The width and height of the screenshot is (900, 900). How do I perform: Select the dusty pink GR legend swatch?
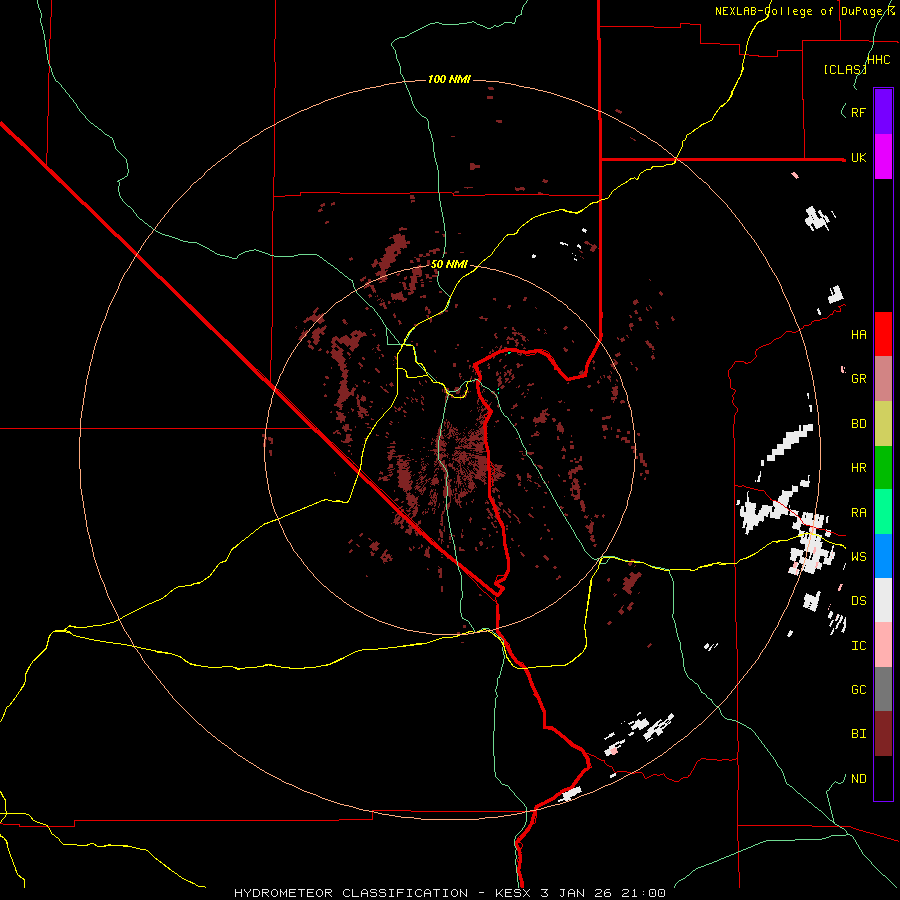[x=883, y=378]
